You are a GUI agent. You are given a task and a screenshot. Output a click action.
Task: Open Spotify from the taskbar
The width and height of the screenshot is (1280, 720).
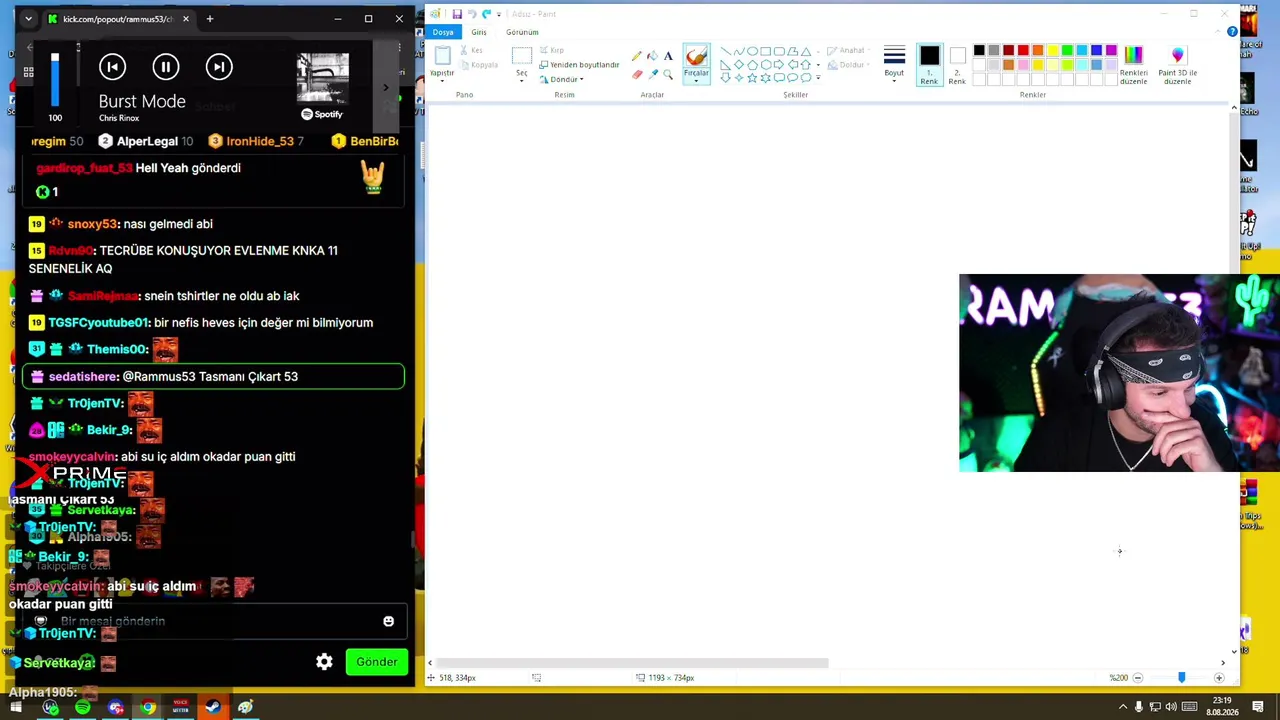click(x=83, y=707)
